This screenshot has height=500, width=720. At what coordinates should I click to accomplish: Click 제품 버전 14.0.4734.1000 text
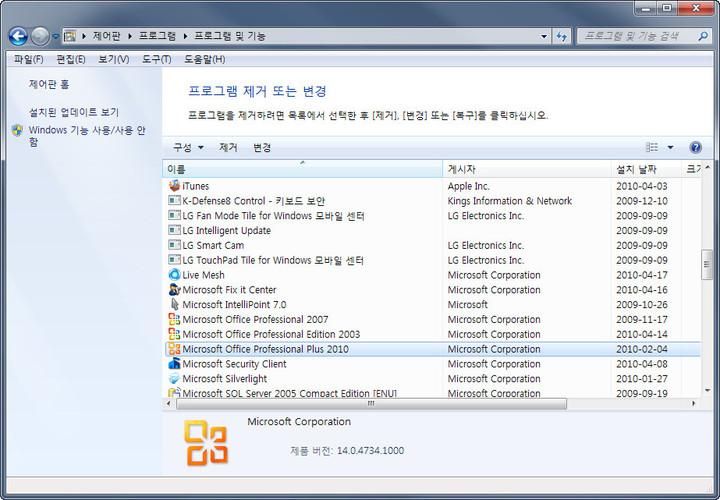347,450
